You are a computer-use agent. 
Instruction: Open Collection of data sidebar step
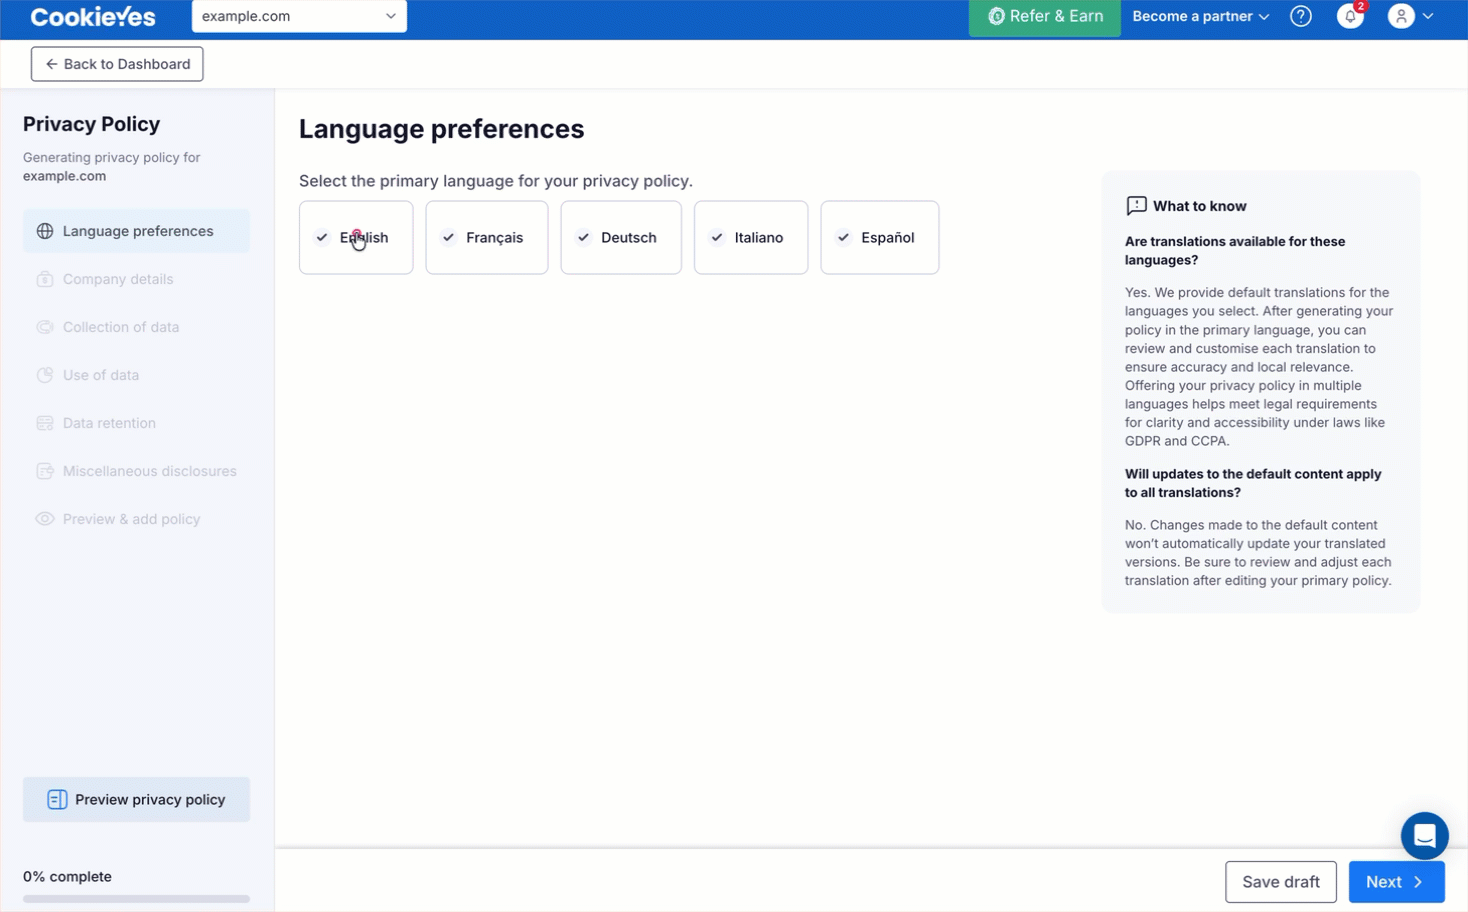tap(137, 327)
